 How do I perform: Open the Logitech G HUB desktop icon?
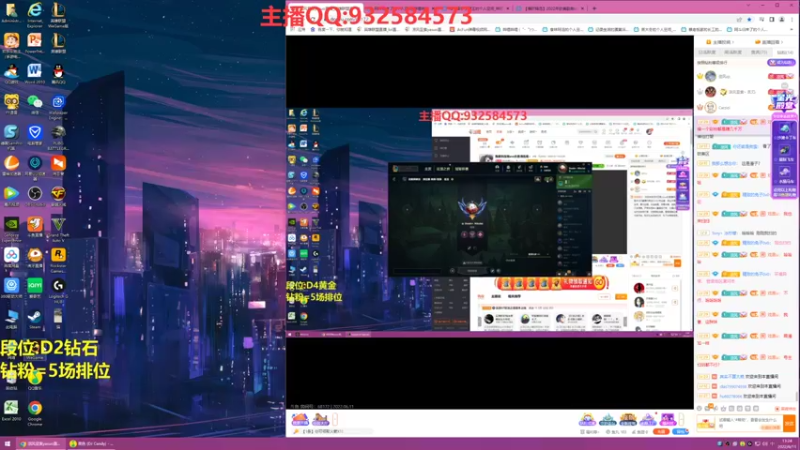(58, 291)
